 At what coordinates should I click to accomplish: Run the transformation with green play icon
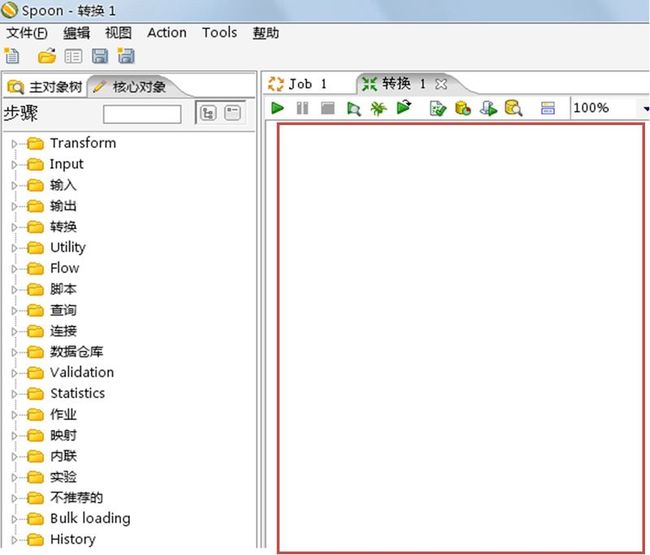pos(277,108)
